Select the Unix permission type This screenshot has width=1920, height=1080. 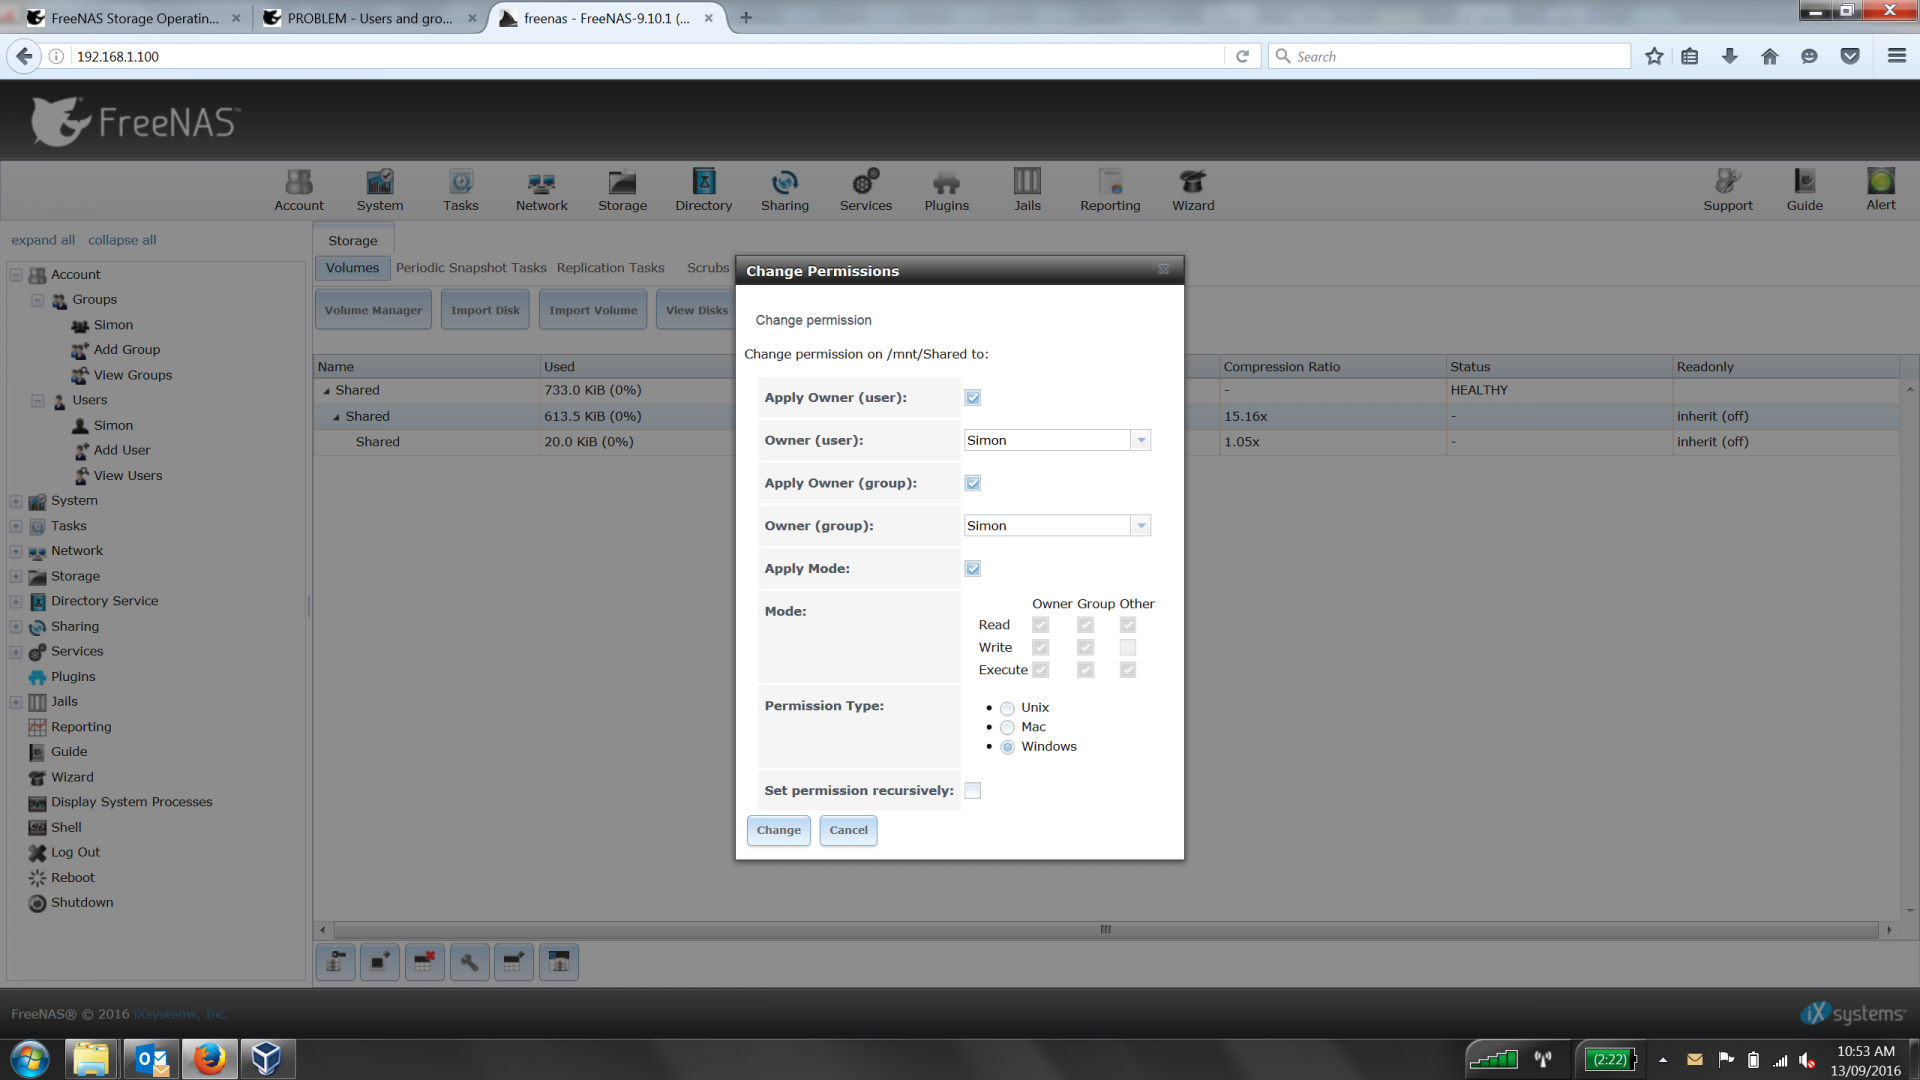[1007, 708]
